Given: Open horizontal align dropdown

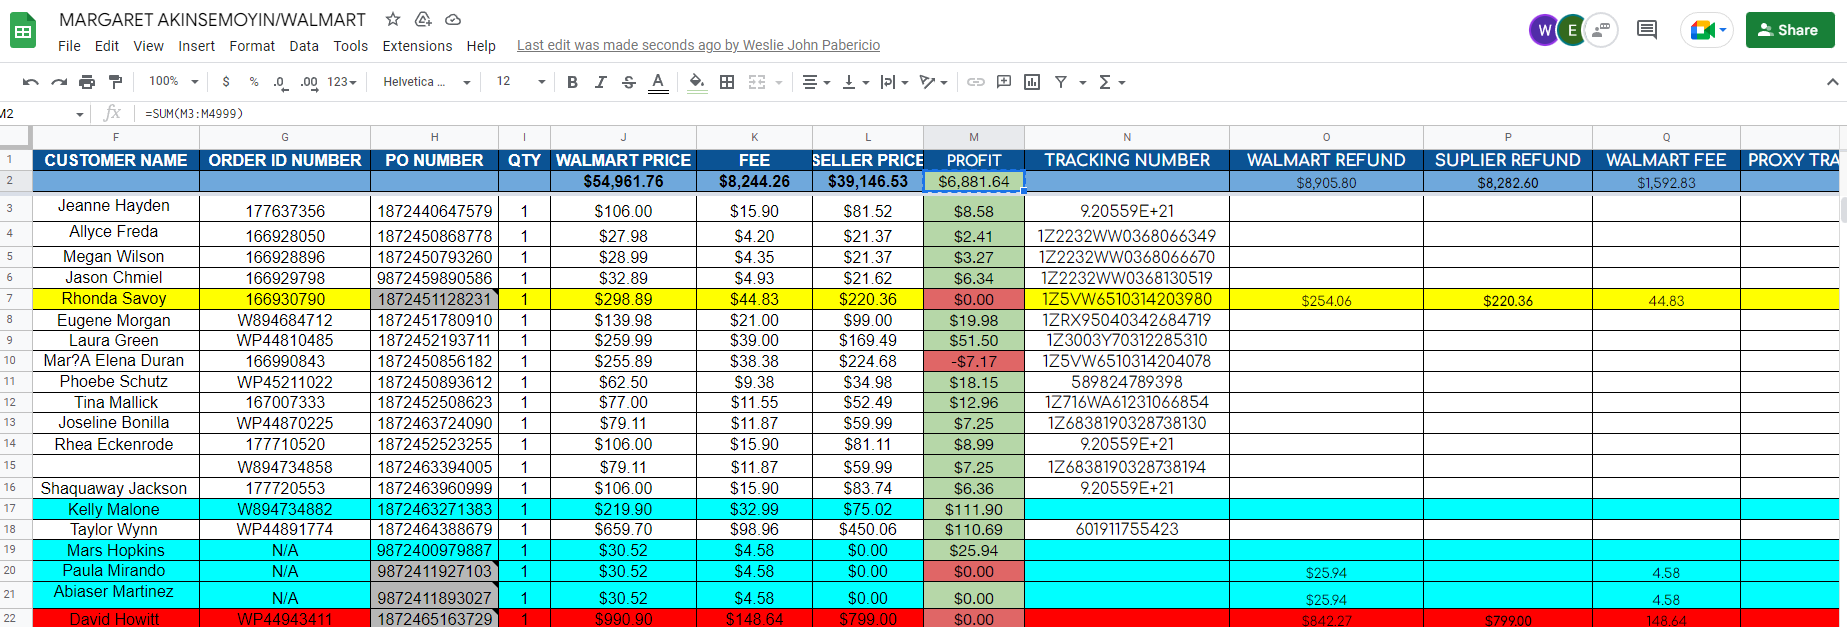Looking at the screenshot, I should (816, 82).
